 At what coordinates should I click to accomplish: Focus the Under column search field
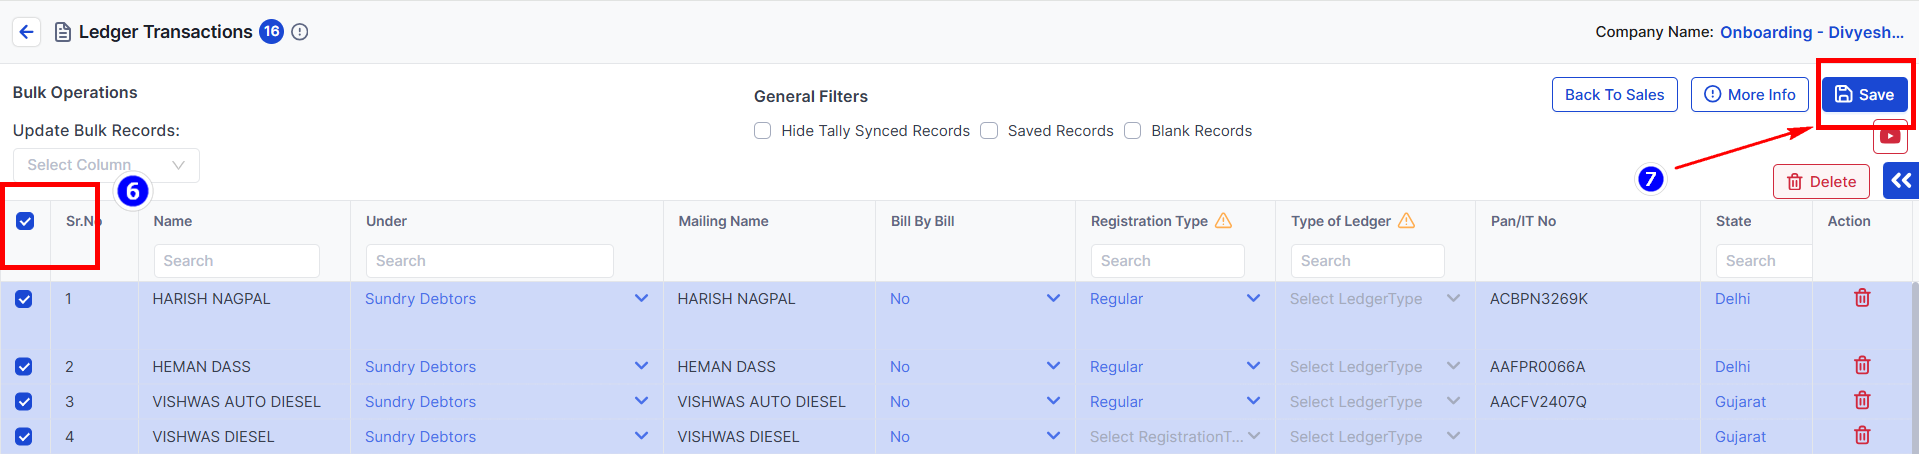coord(489,261)
